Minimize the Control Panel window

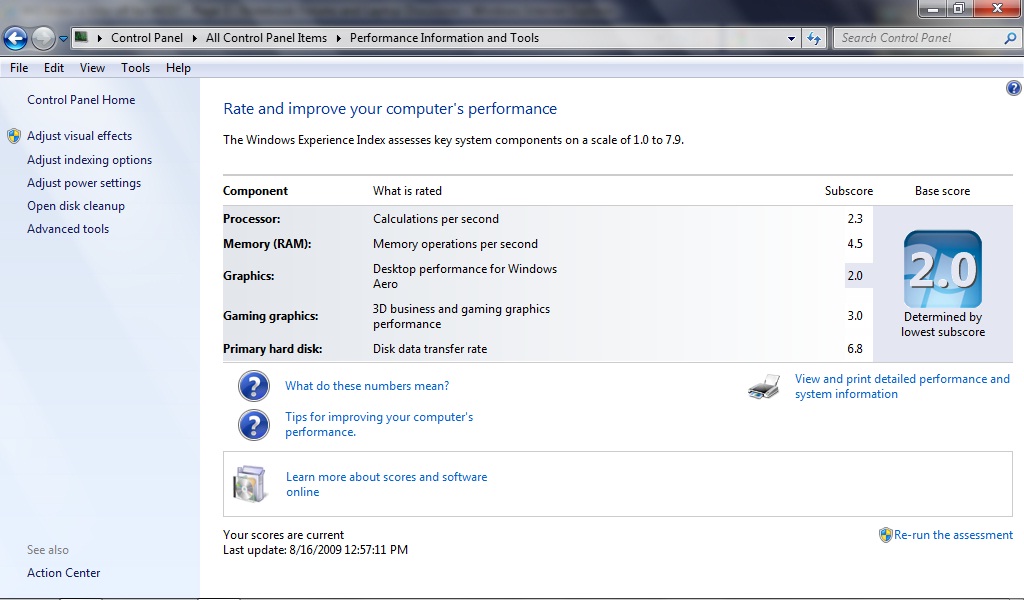[933, 8]
